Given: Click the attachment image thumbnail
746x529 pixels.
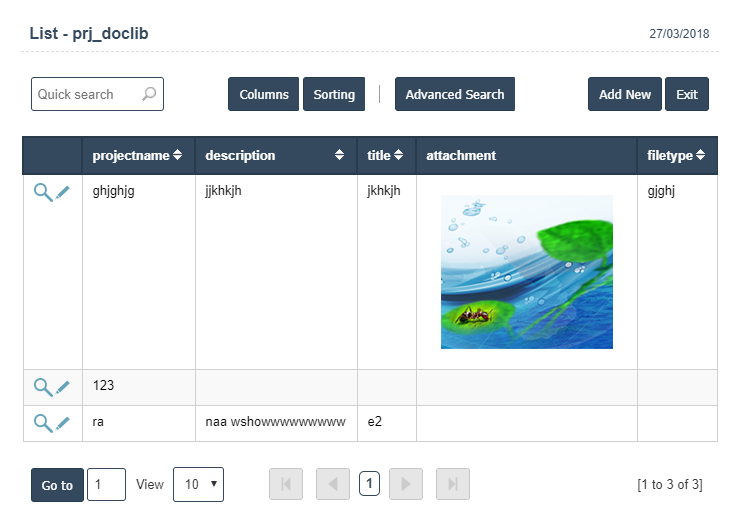Looking at the screenshot, I should pyautogui.click(x=527, y=272).
